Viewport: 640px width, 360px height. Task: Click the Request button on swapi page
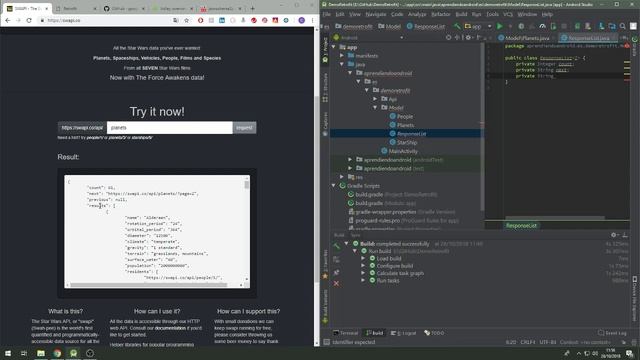pos(244,128)
